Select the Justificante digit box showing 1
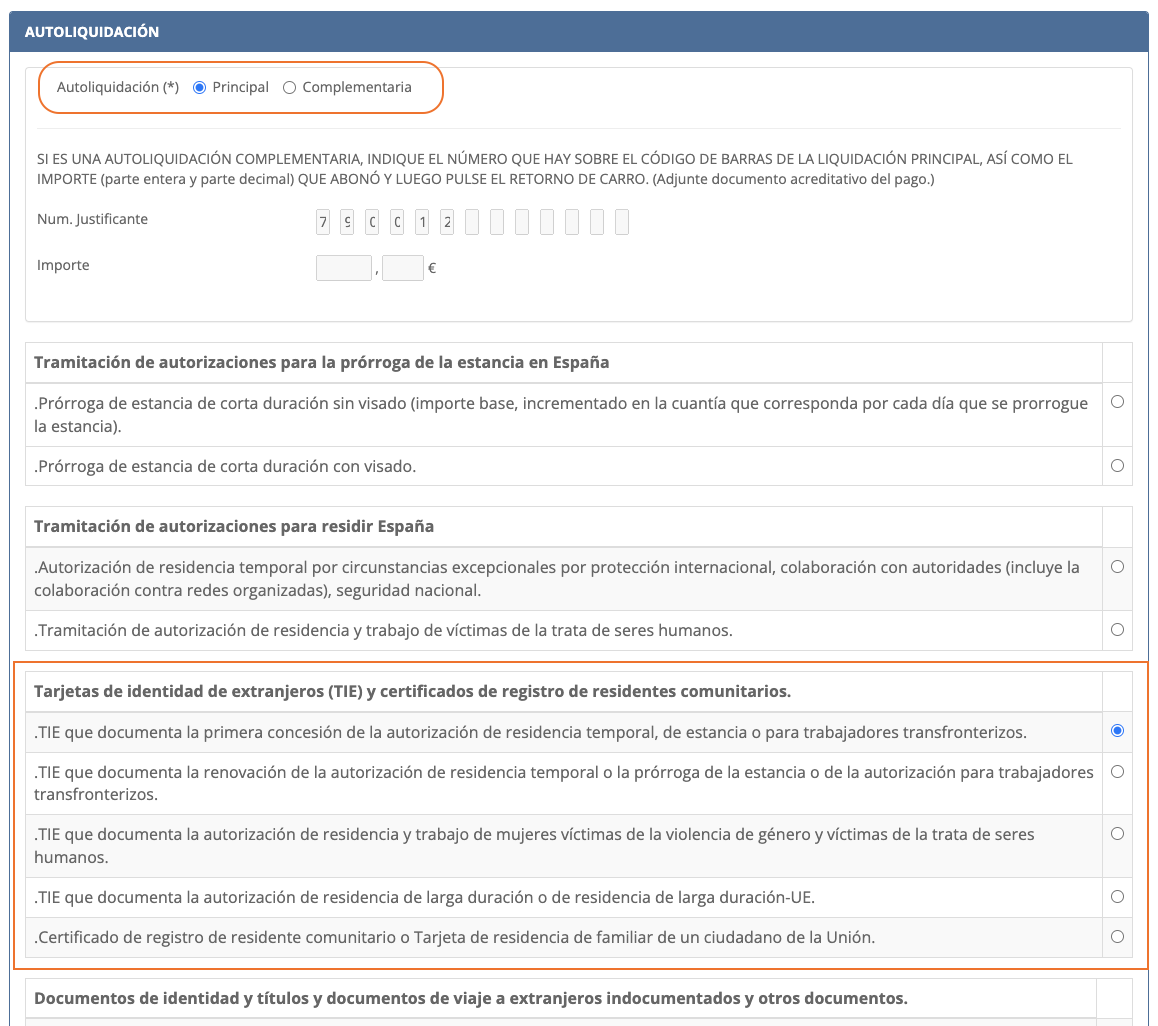 422,222
